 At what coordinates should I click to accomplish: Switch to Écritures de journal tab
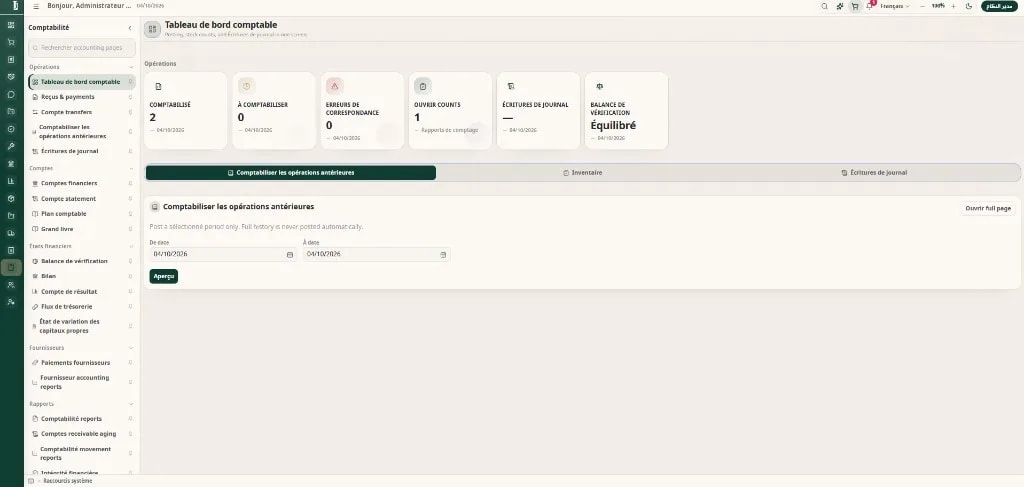(874, 173)
